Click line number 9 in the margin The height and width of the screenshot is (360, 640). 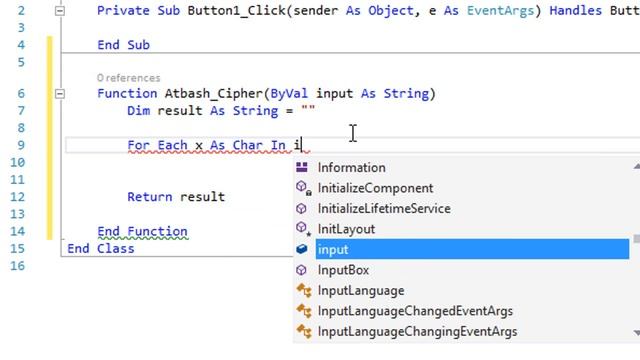tap(21, 145)
